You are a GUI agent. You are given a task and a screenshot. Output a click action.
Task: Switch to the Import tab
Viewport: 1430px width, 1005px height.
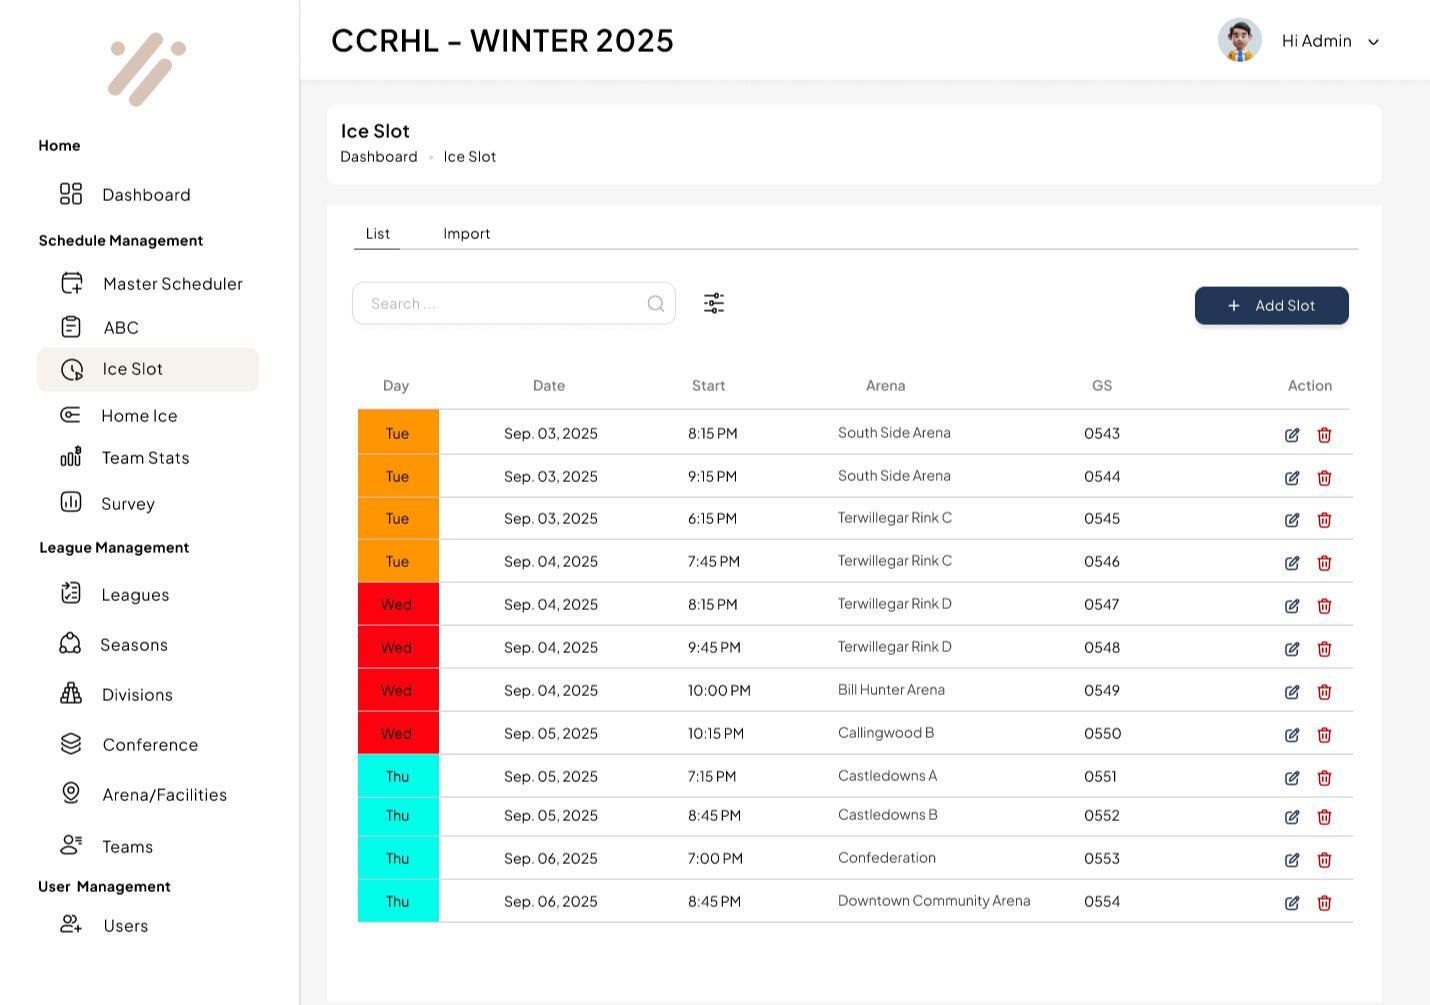pyautogui.click(x=466, y=234)
